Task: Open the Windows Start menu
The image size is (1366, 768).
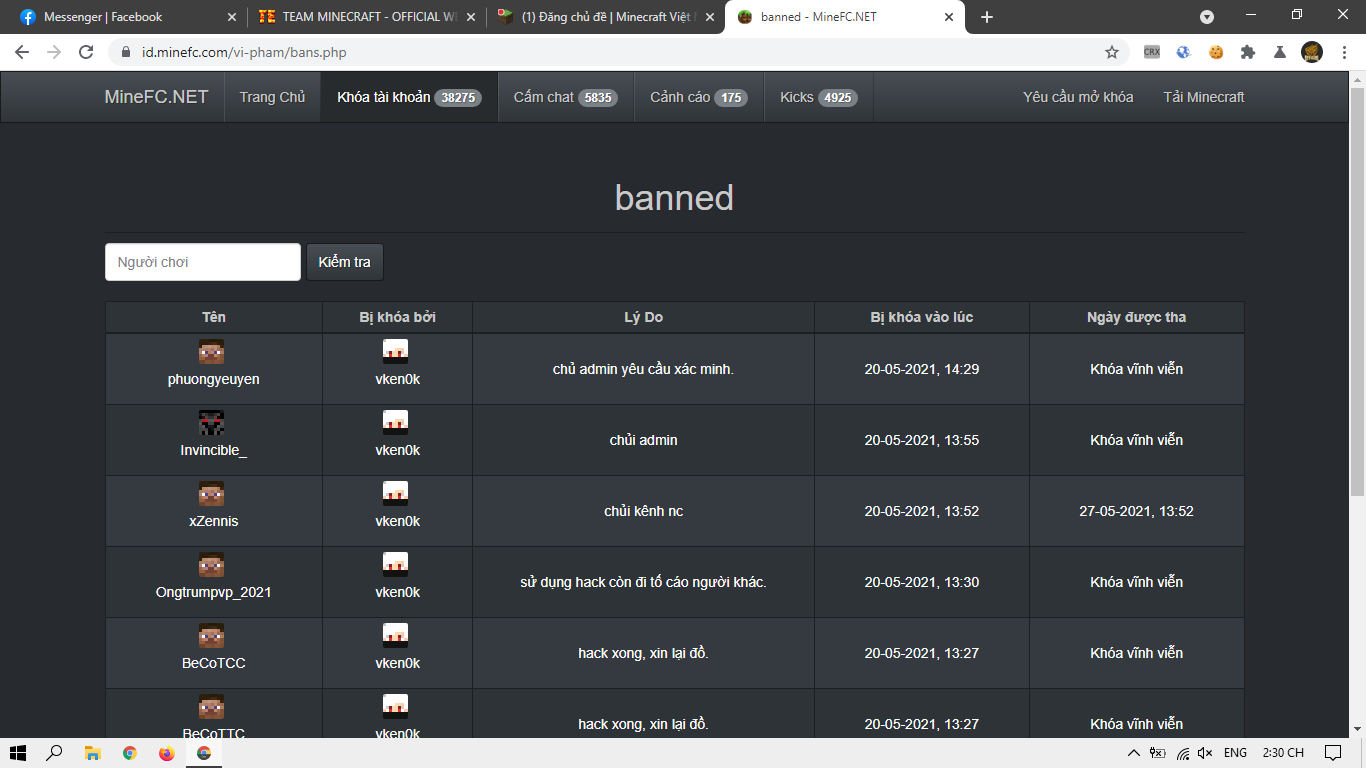Action: [18, 753]
